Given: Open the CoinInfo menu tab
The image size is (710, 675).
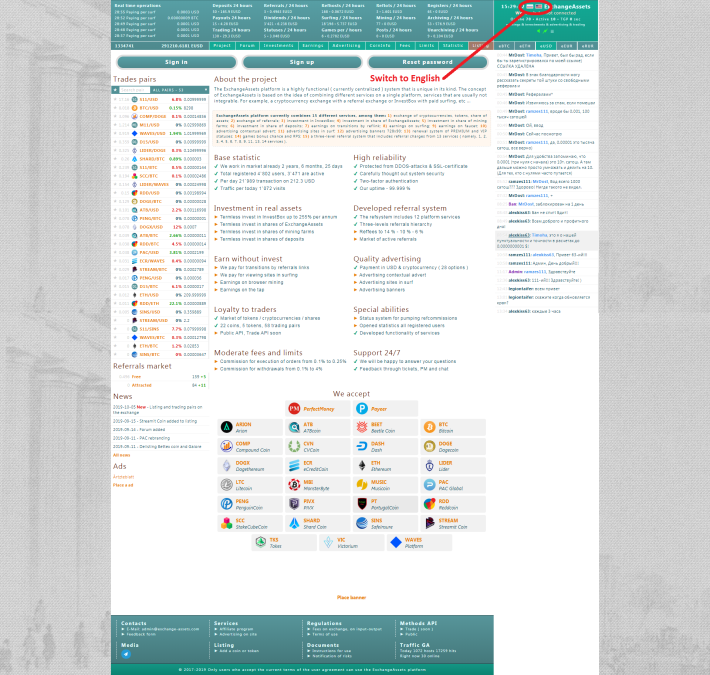Looking at the screenshot, I should (380, 46).
